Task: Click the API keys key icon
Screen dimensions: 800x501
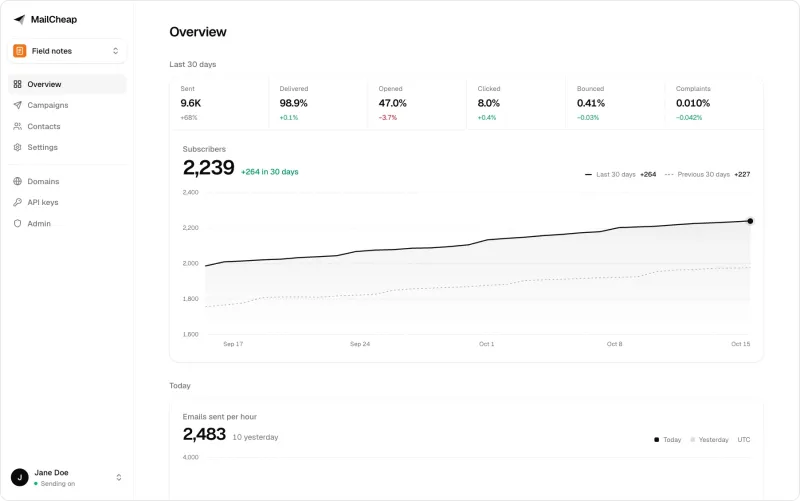Action: click(17, 202)
